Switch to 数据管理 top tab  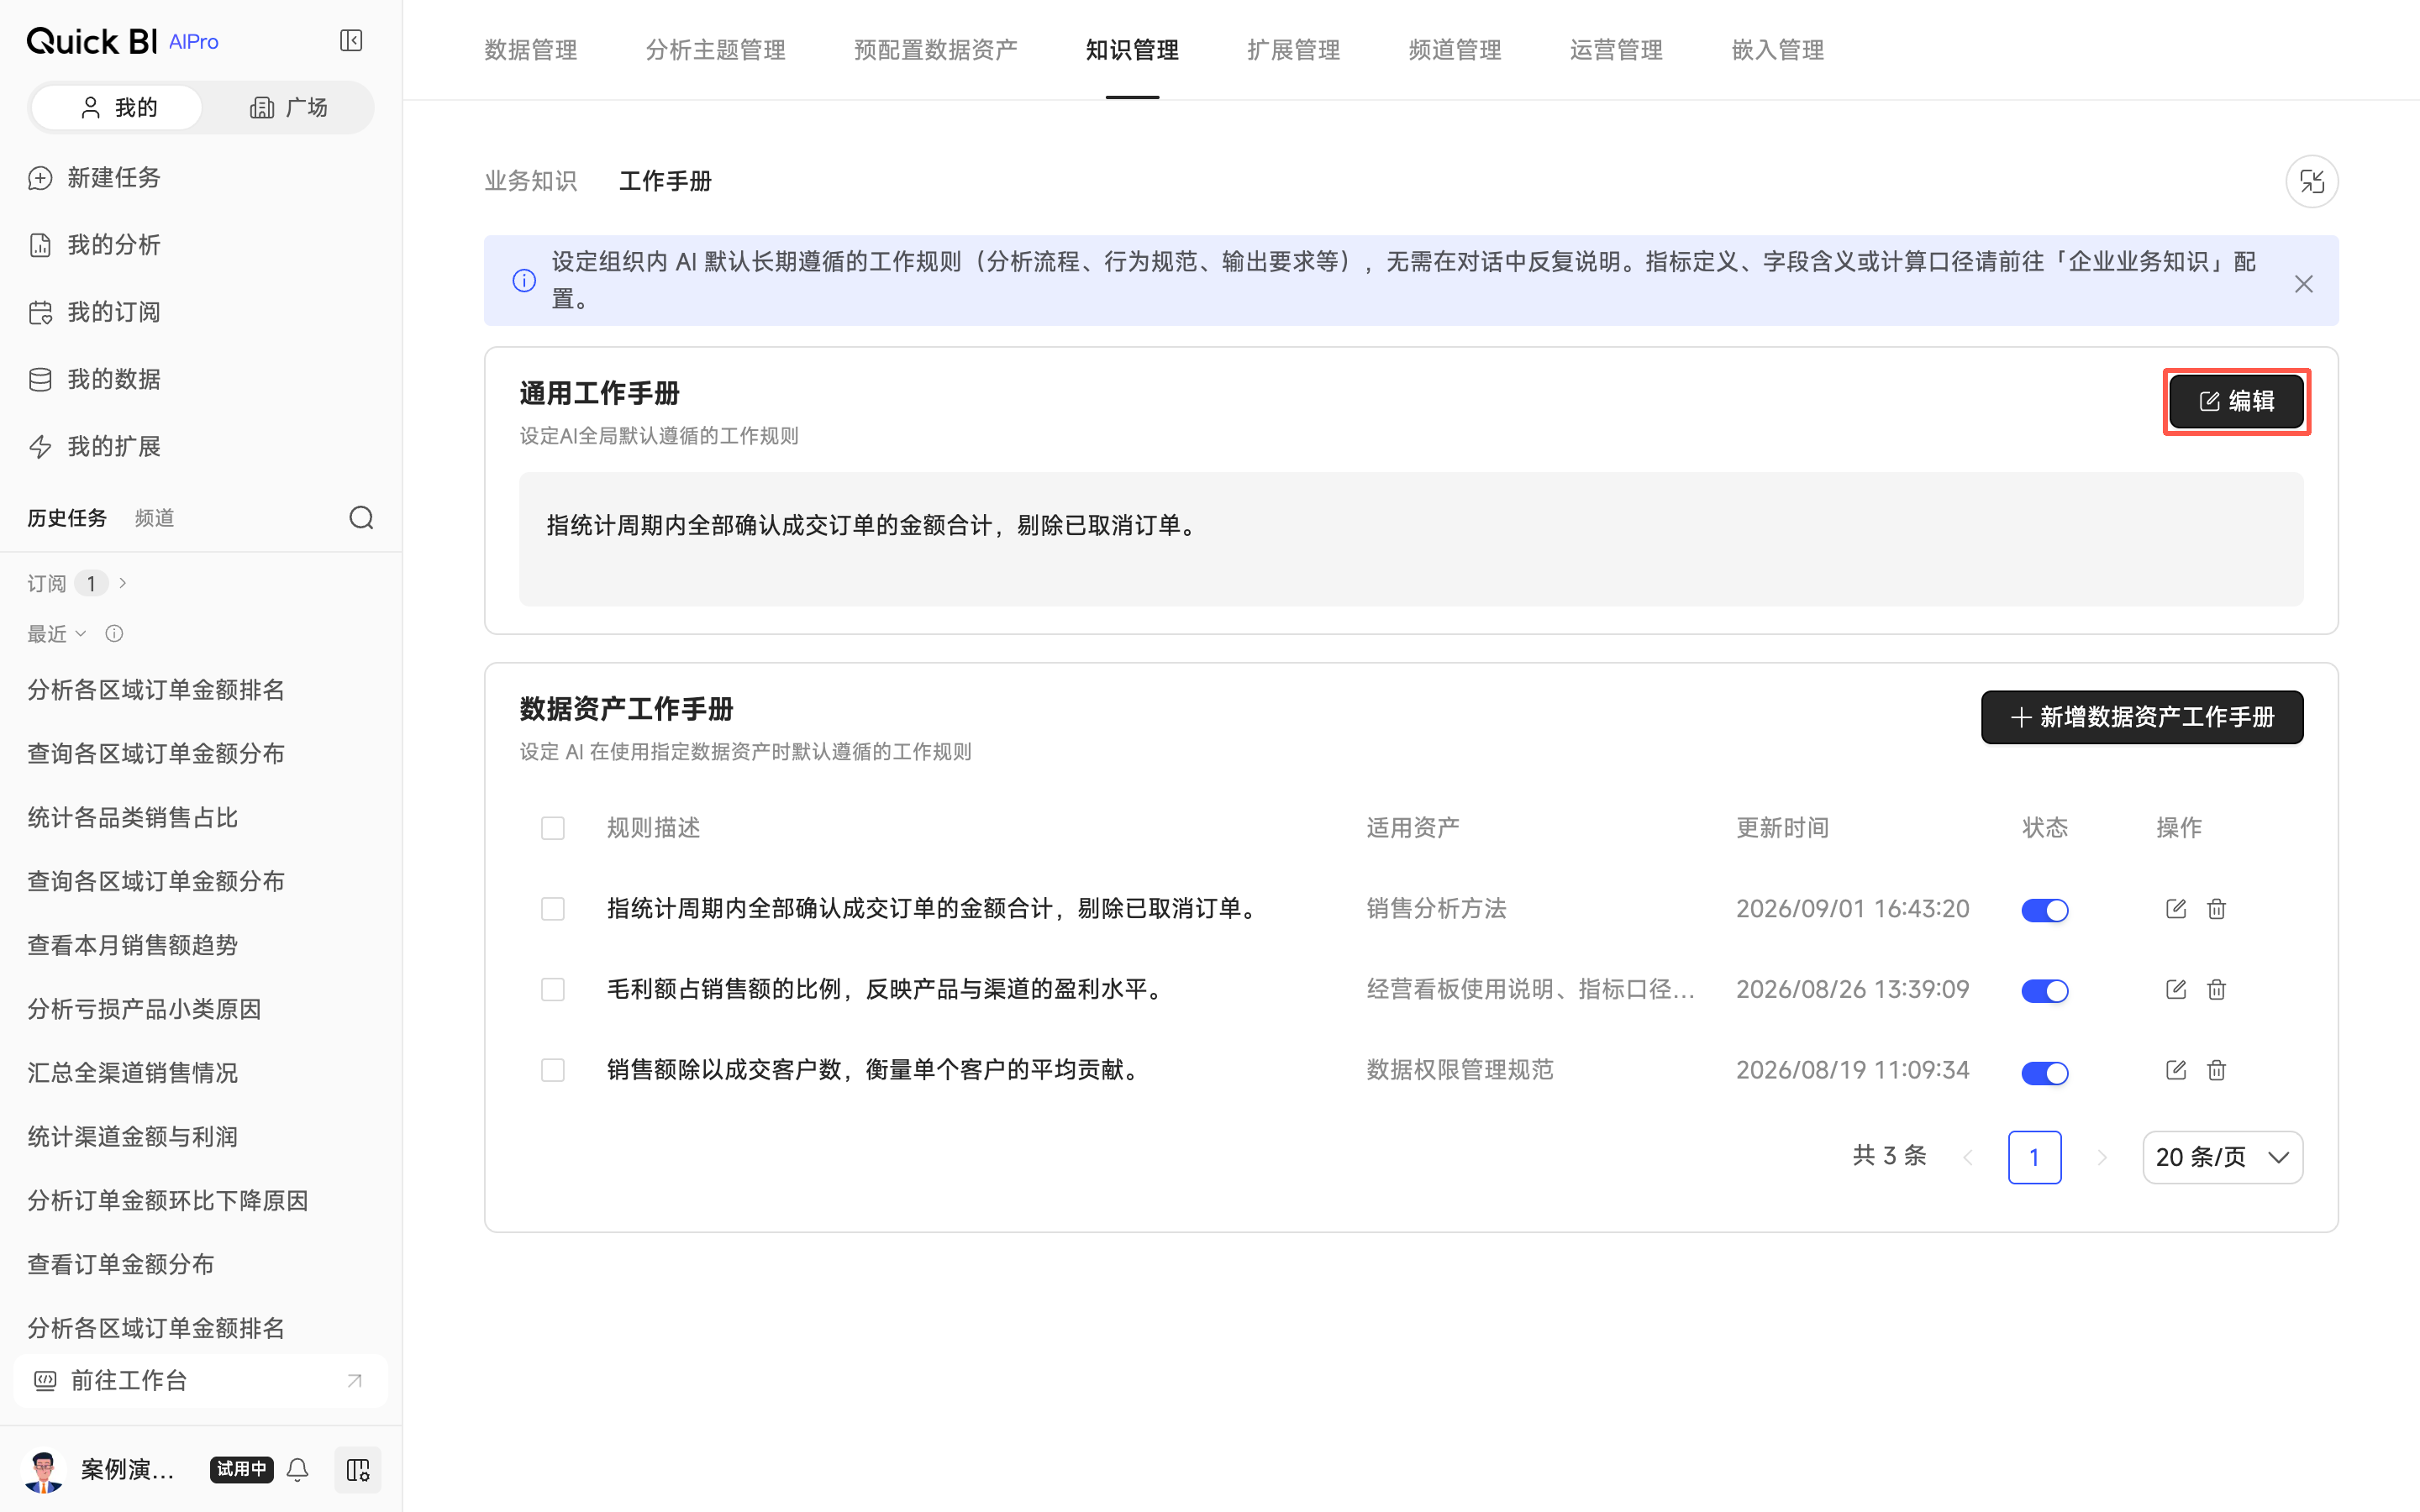530,50
